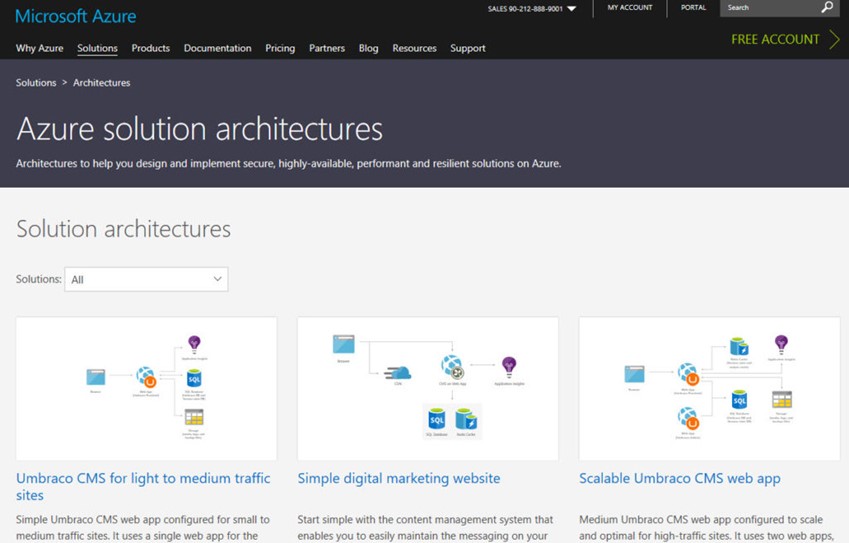
Task: Click the Azure solution architectures heading
Action: tap(200, 129)
